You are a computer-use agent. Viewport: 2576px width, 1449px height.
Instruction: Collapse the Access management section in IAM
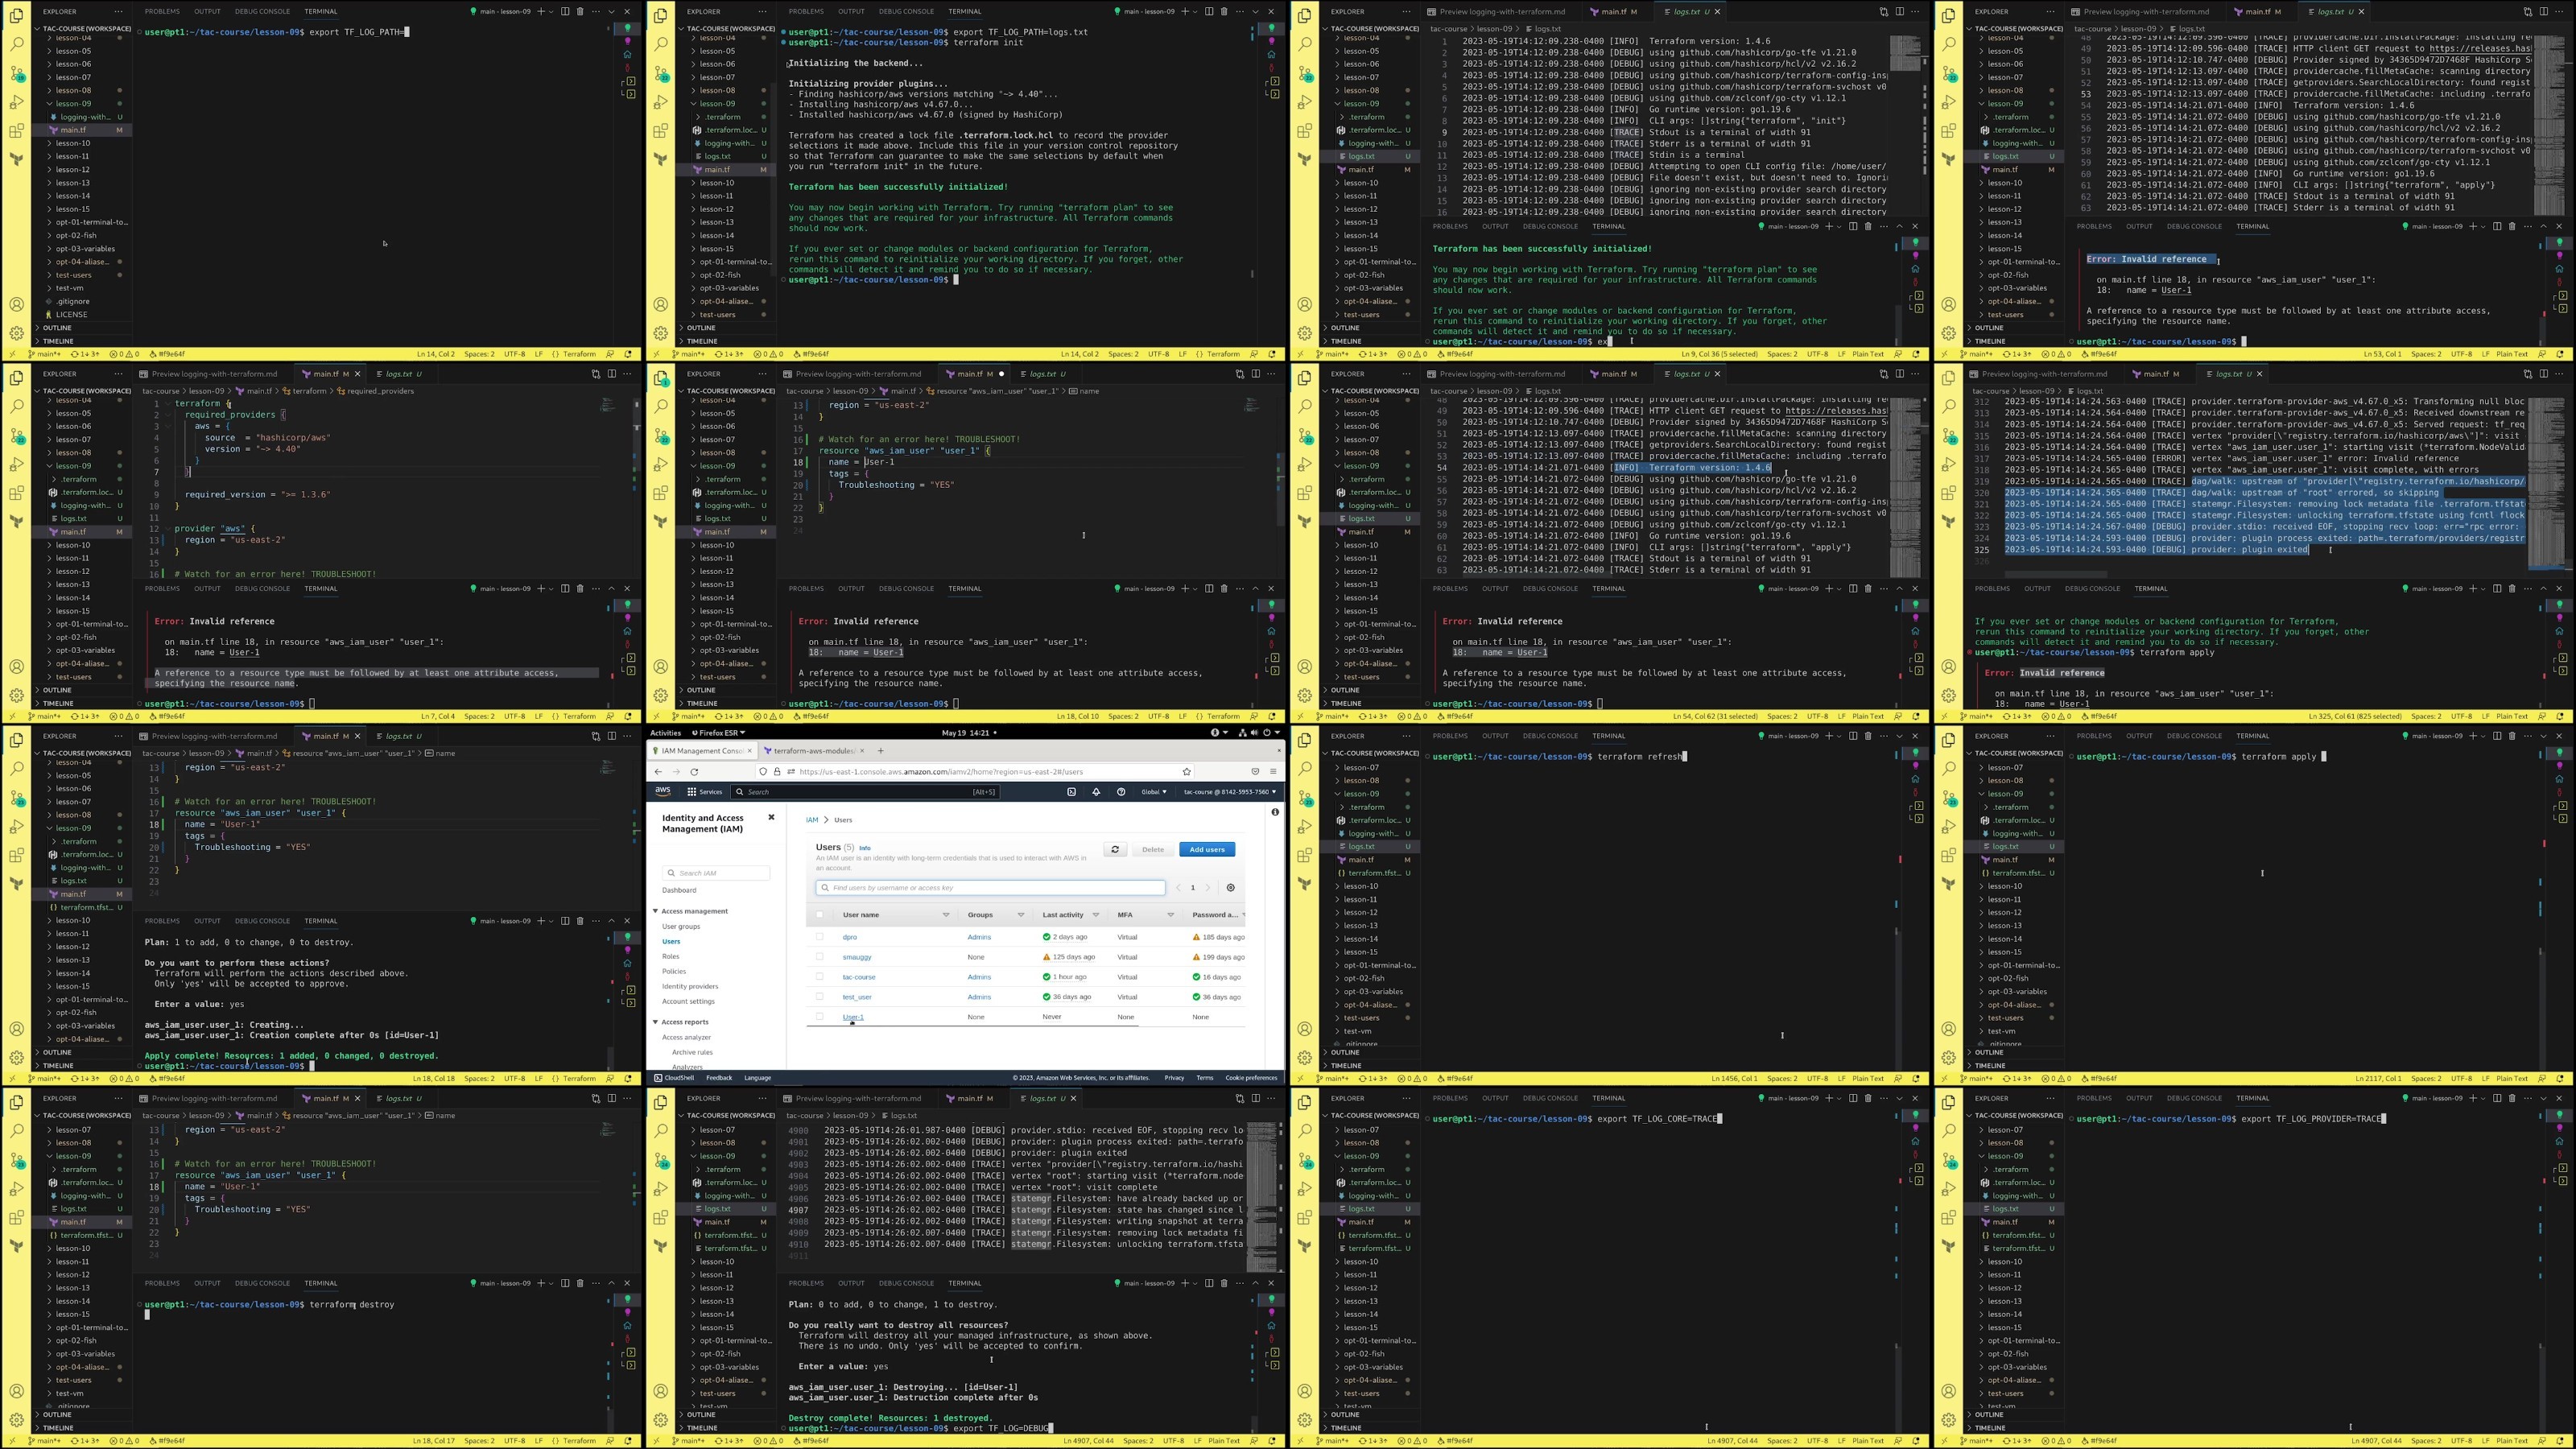tap(656, 911)
